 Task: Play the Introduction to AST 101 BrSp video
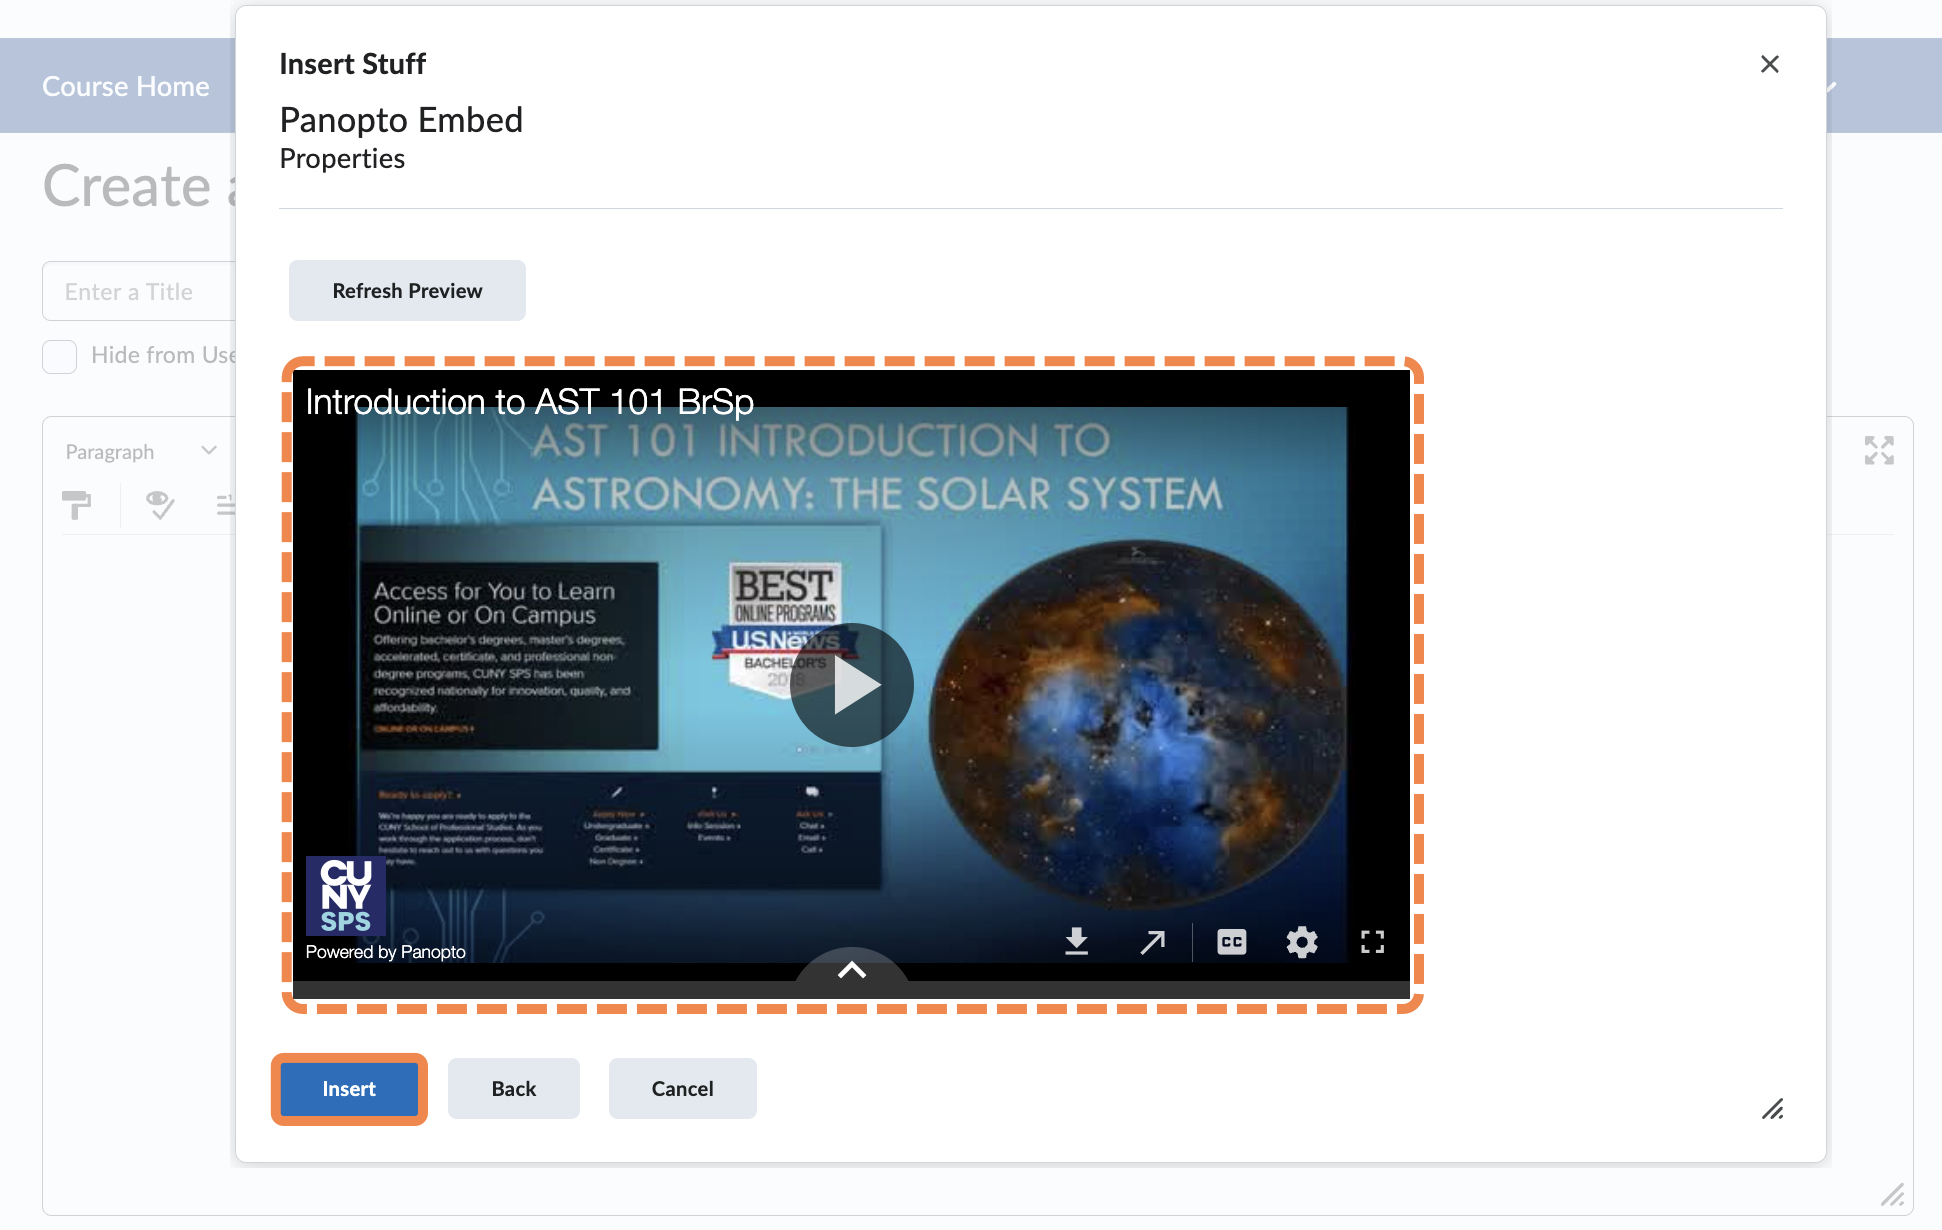click(851, 684)
